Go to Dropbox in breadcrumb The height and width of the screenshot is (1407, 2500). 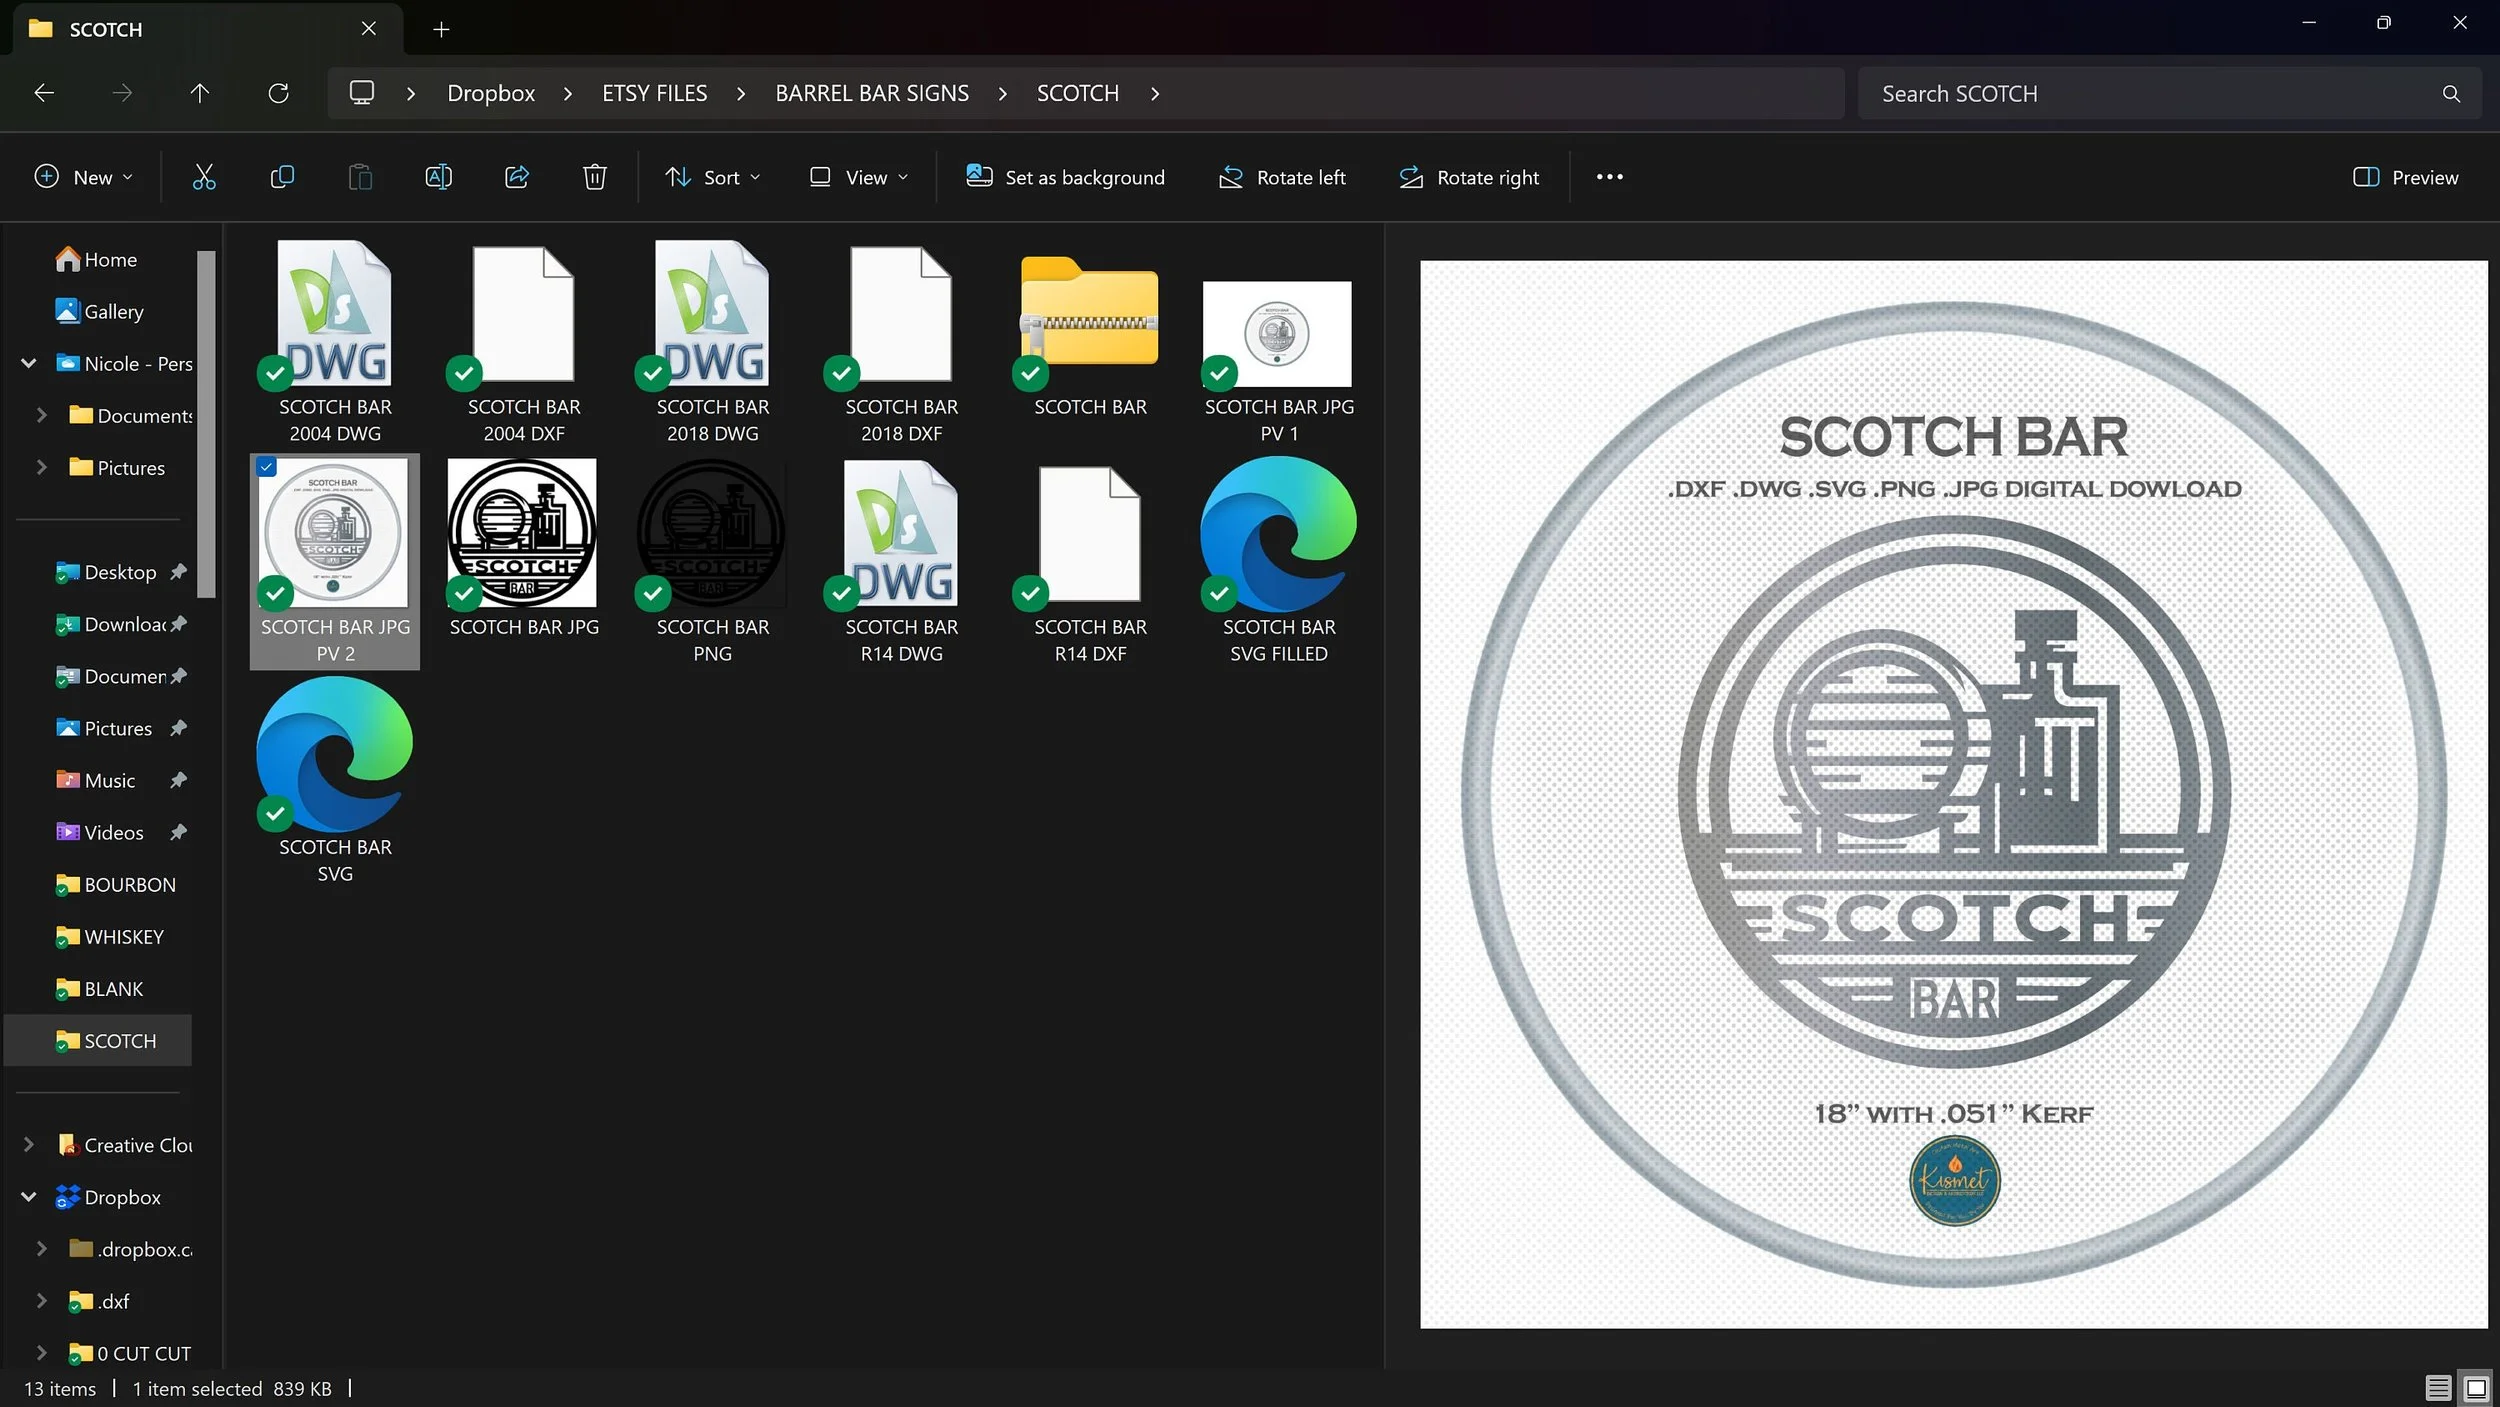pyautogui.click(x=491, y=93)
